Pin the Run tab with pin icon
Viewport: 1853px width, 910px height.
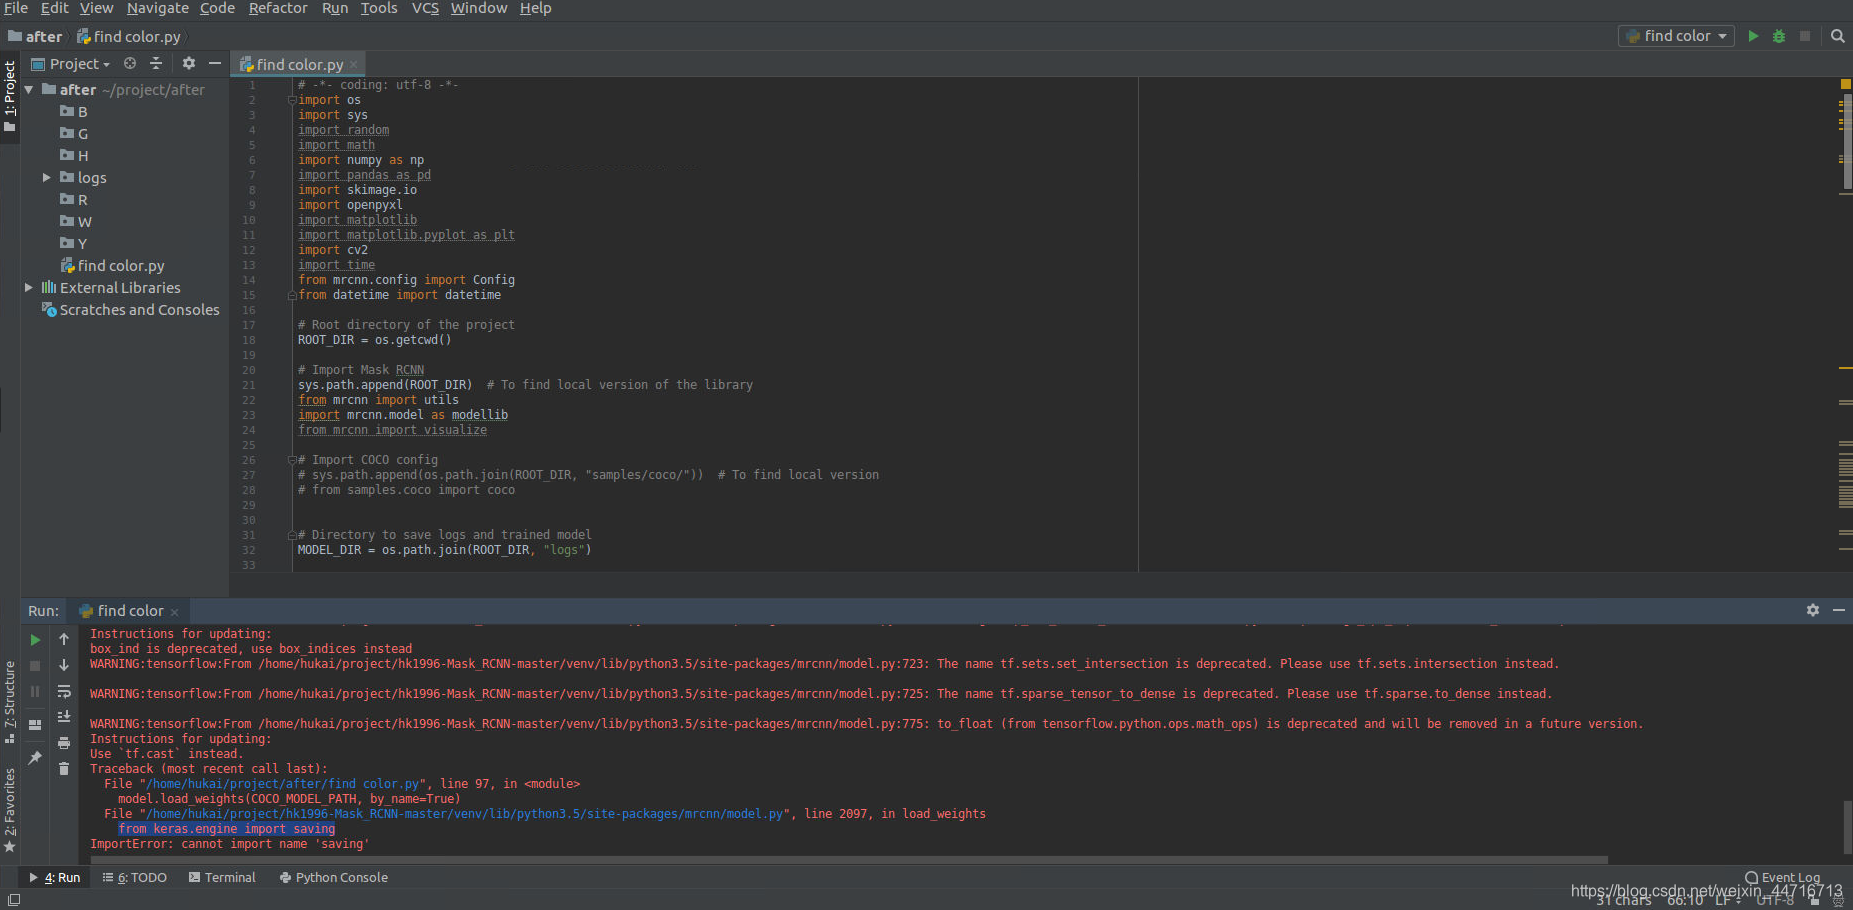[35, 758]
